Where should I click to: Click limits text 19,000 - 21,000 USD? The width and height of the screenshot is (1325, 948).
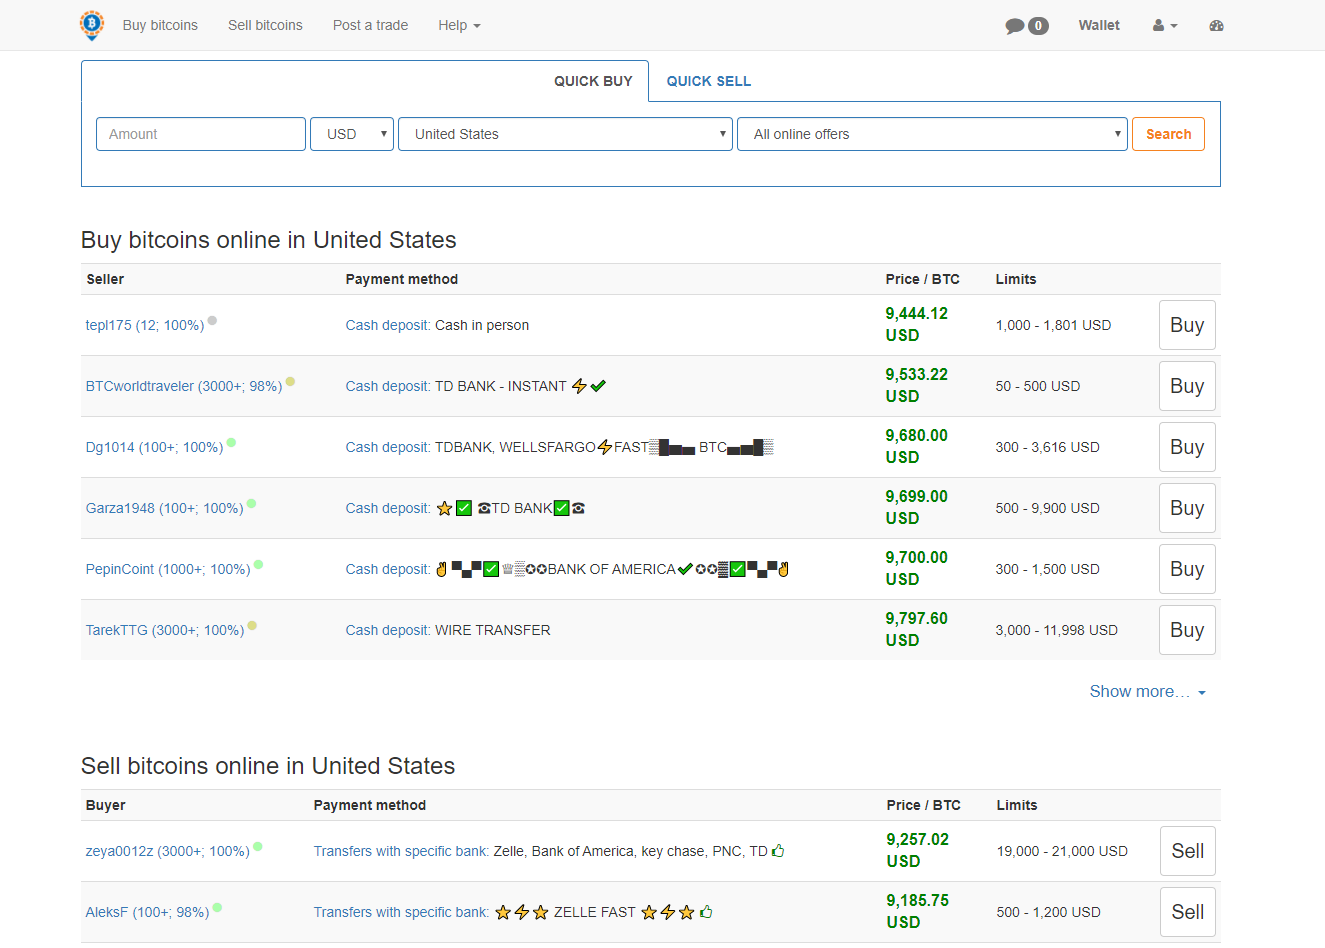pyautogui.click(x=1062, y=851)
